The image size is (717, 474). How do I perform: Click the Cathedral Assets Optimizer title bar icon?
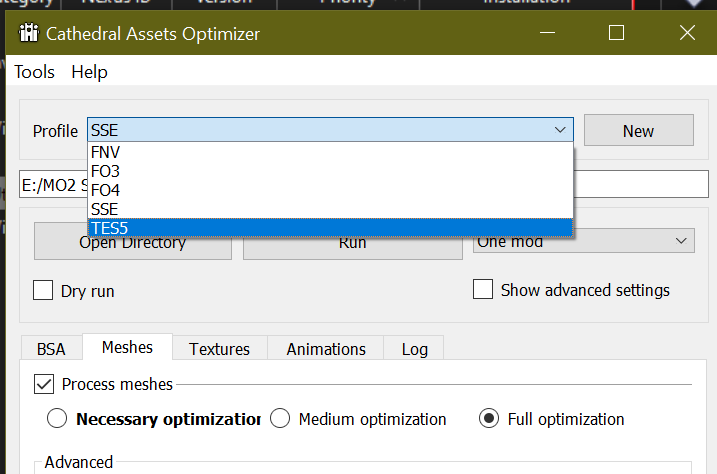[29, 33]
